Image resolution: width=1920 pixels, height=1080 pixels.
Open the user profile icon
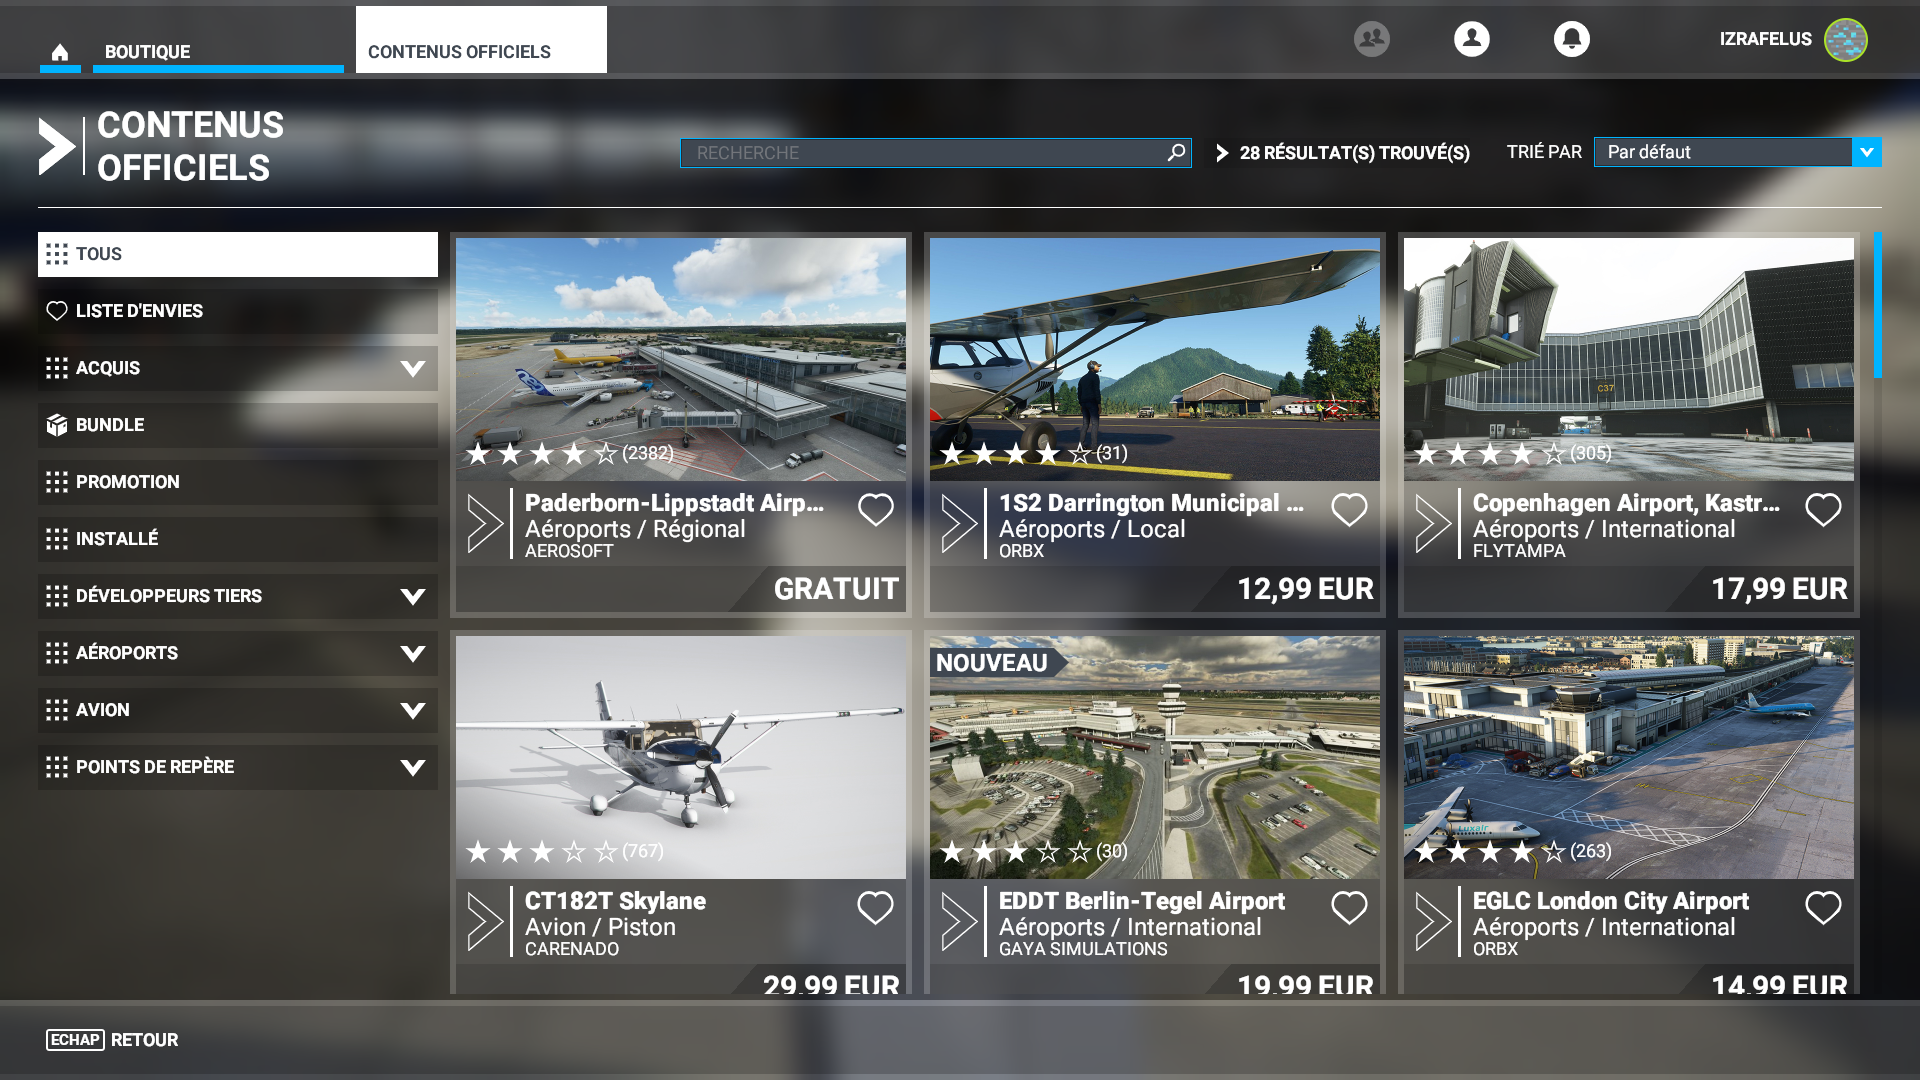pos(1472,39)
